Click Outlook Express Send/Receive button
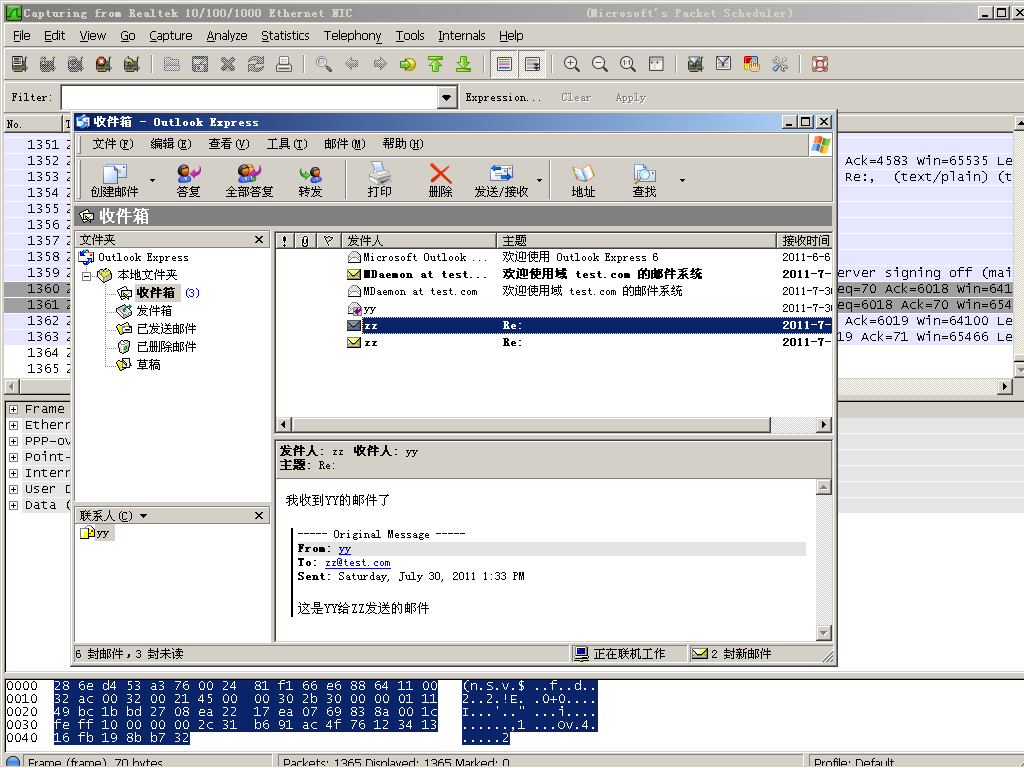This screenshot has height=768, width=1024. point(502,181)
